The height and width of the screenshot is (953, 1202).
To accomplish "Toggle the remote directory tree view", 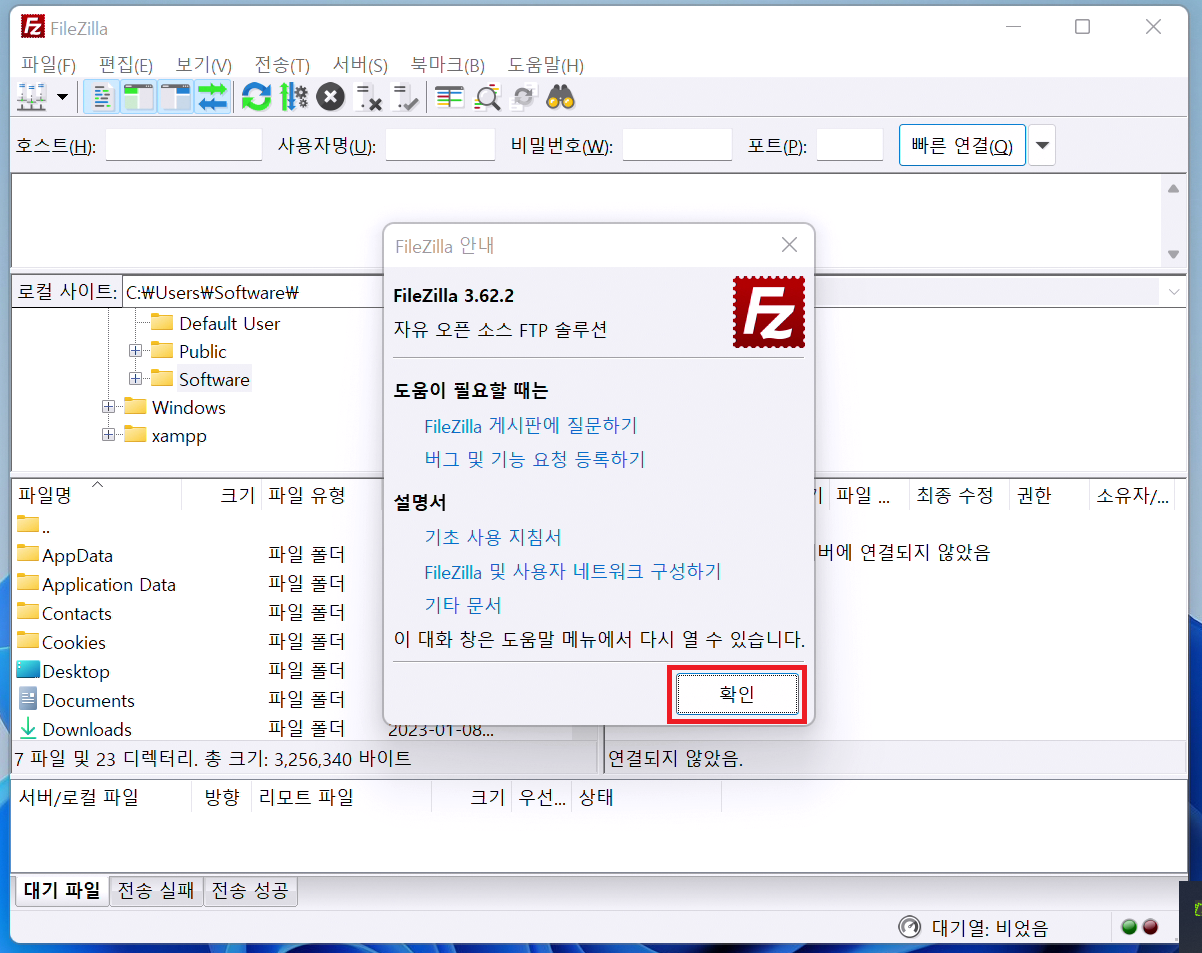I will point(175,97).
